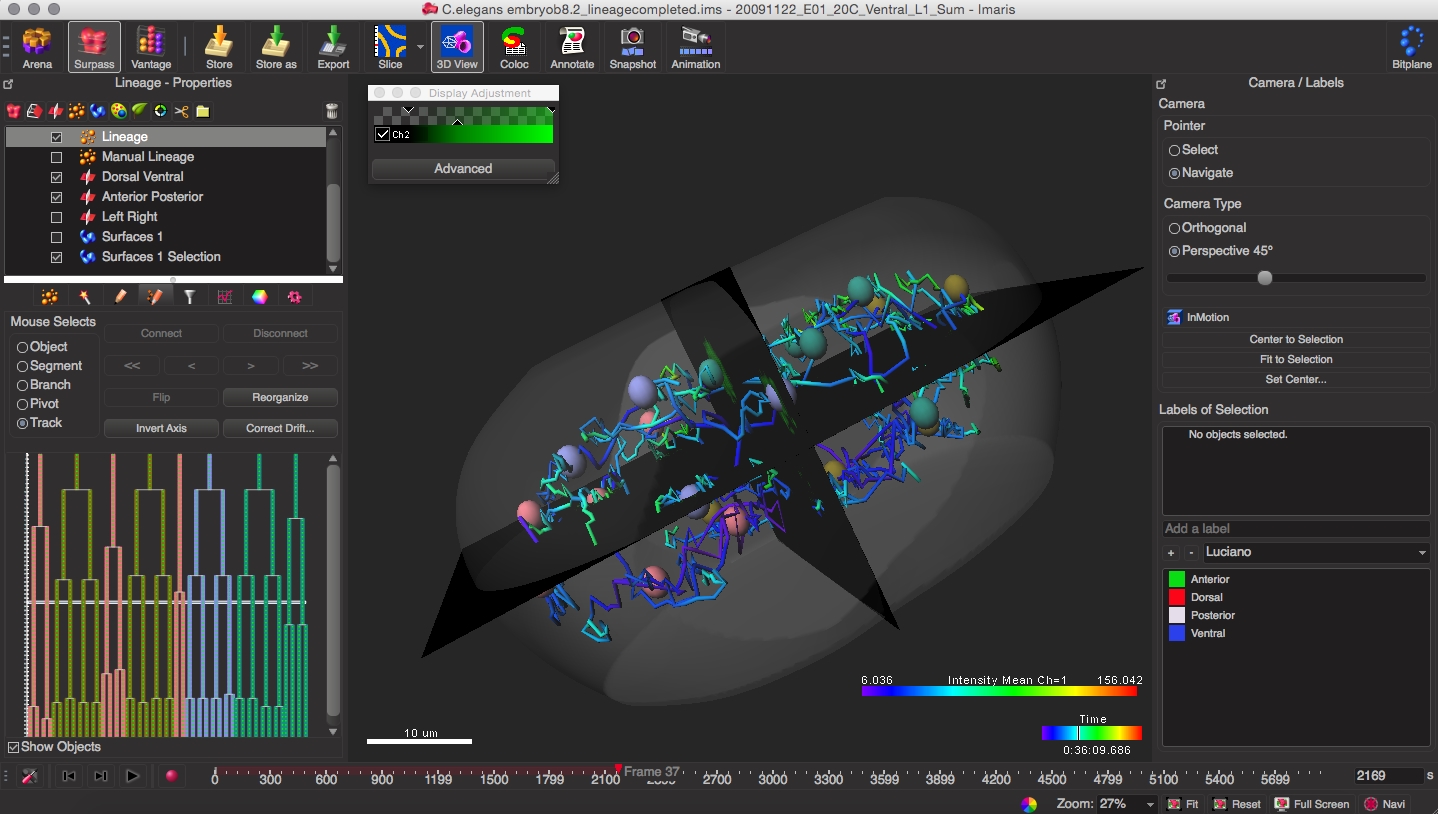
Task: Click the Store toolbar icon
Action: tap(219, 47)
